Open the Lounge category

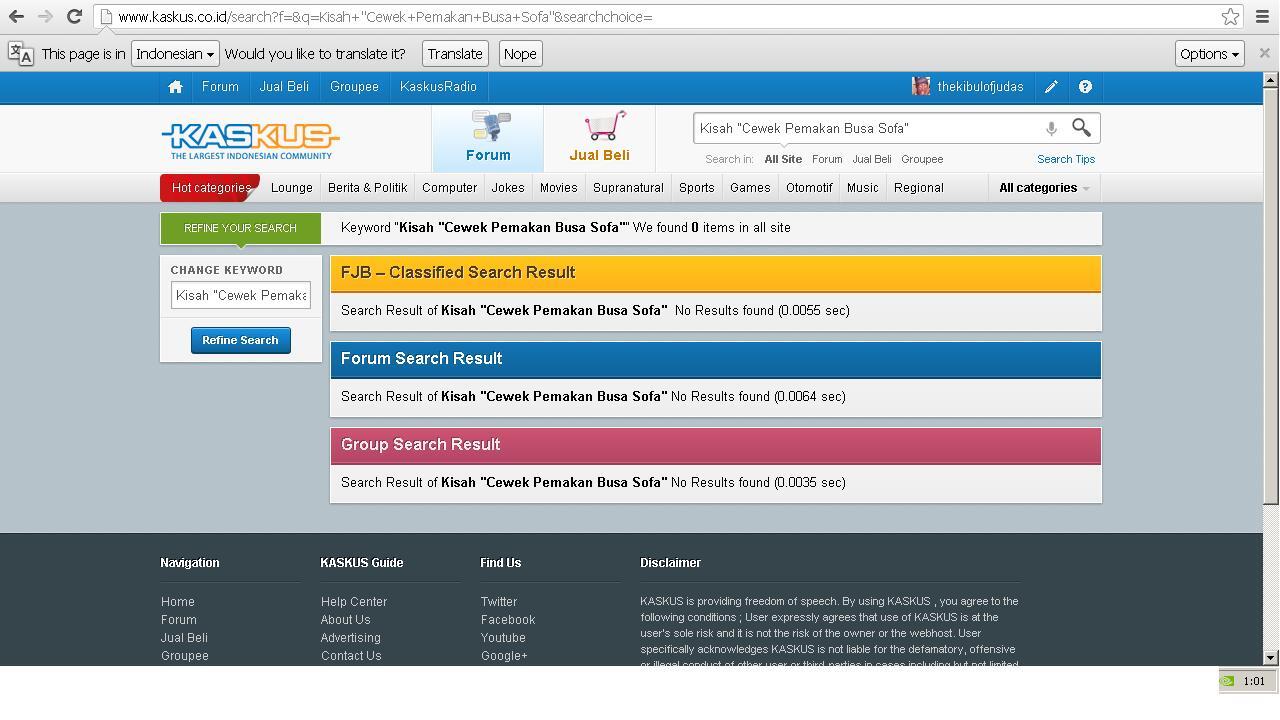(292, 188)
